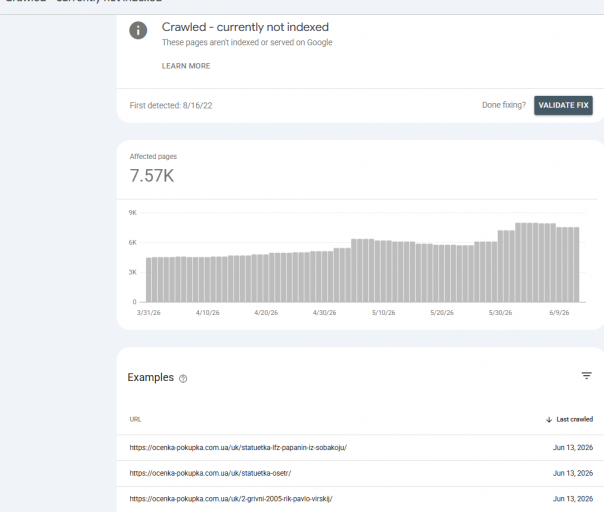Click the 4/20/26 chart date label
This screenshot has height=512, width=604.
pos(266,312)
